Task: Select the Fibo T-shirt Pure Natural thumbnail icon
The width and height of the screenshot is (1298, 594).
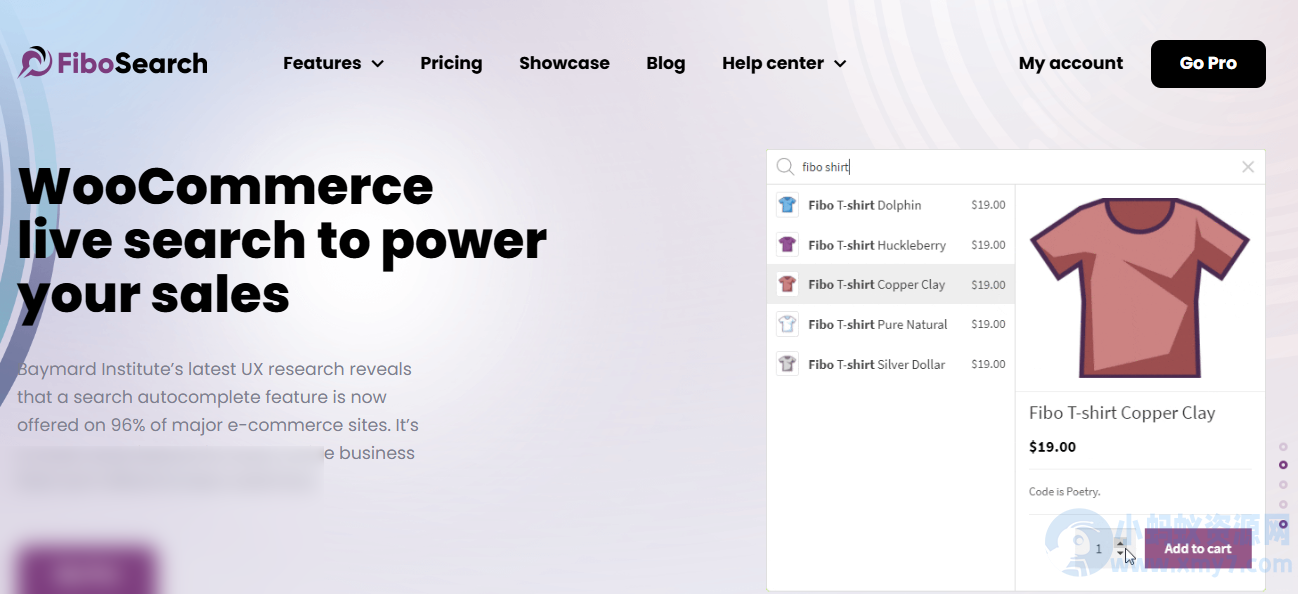Action: tap(787, 323)
